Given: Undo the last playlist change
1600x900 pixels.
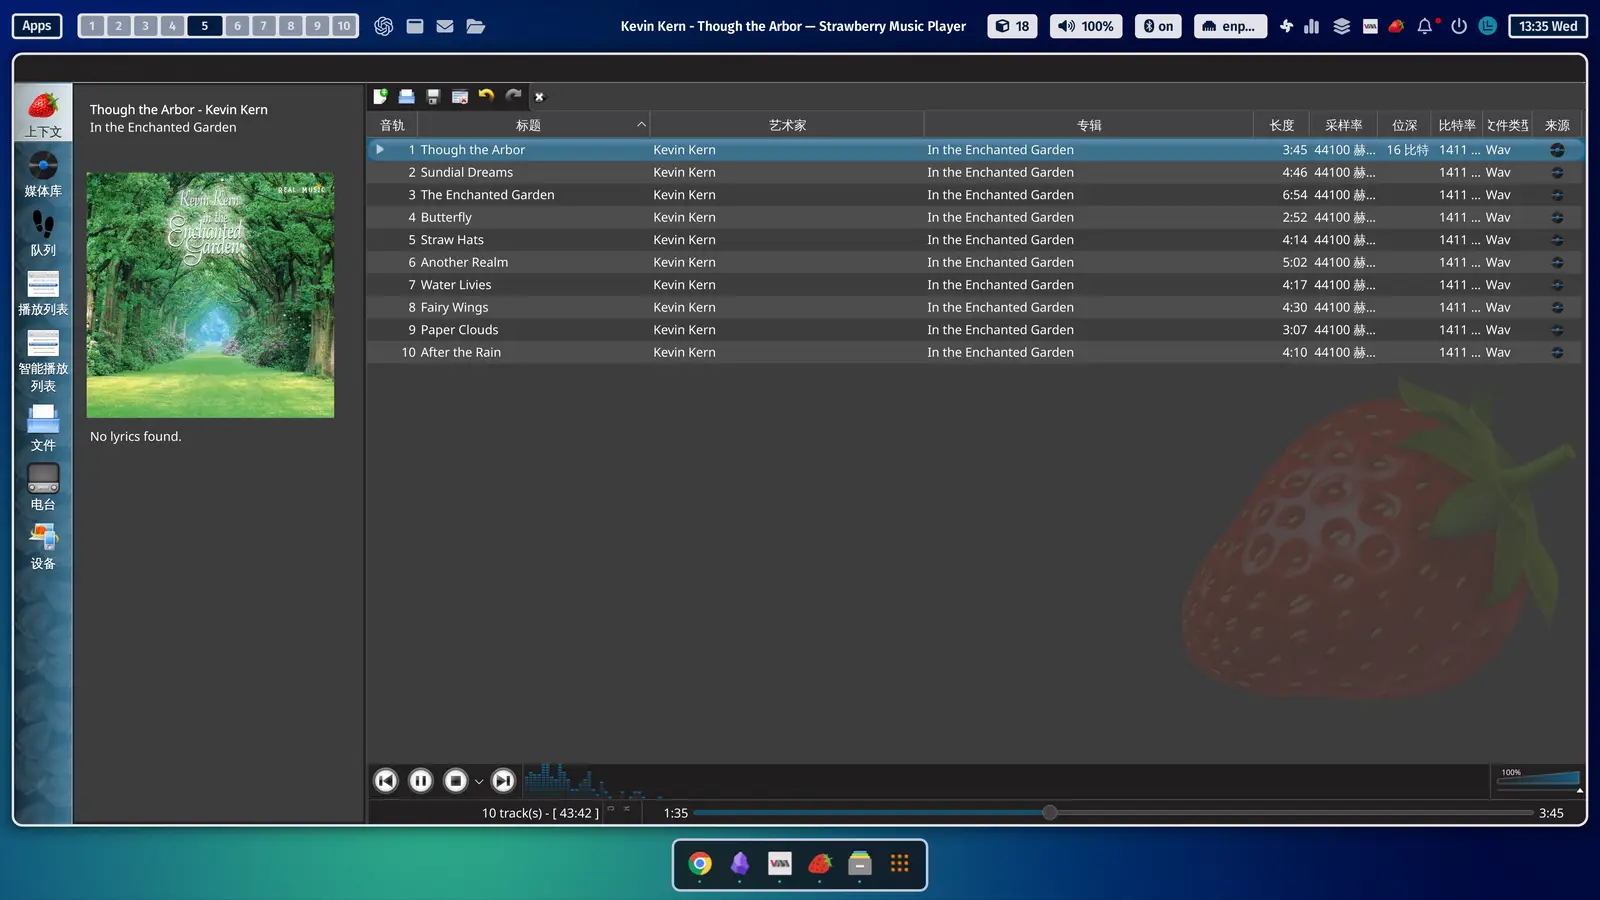Looking at the screenshot, I should click(486, 96).
